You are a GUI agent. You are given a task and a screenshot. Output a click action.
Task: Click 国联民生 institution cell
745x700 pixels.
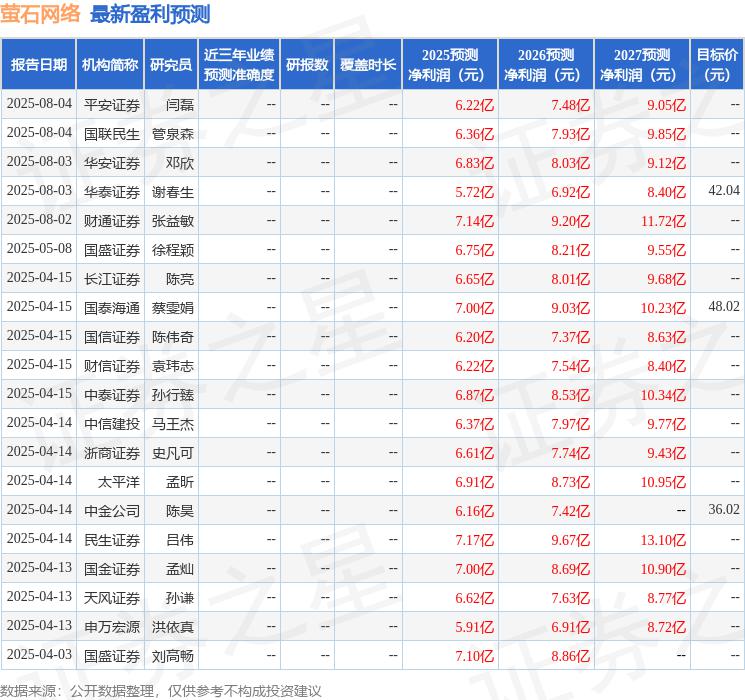tap(112, 134)
